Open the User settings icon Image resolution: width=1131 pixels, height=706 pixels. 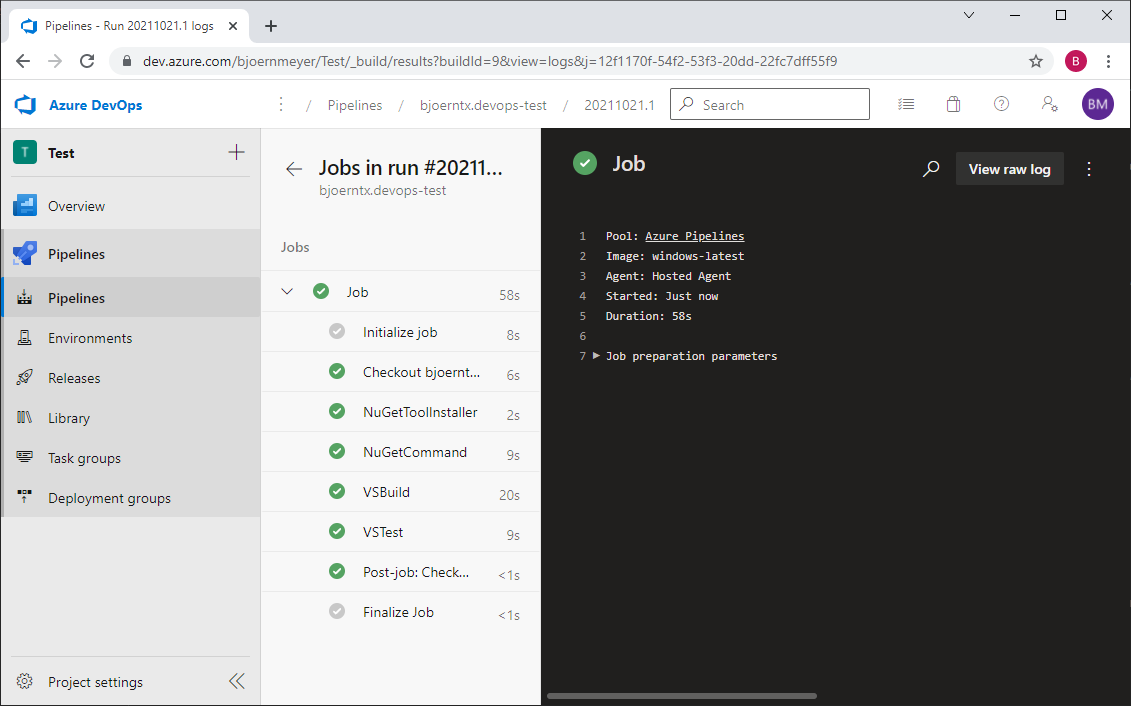point(1049,104)
